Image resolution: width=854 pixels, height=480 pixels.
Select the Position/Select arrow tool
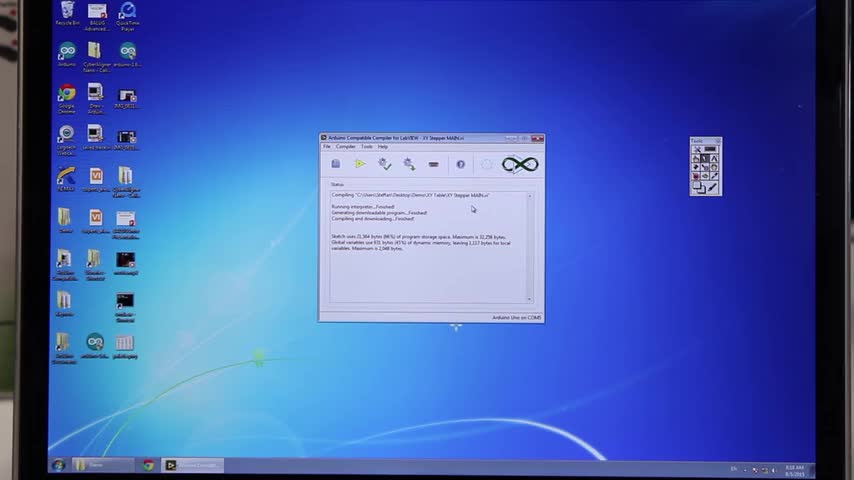click(x=705, y=159)
